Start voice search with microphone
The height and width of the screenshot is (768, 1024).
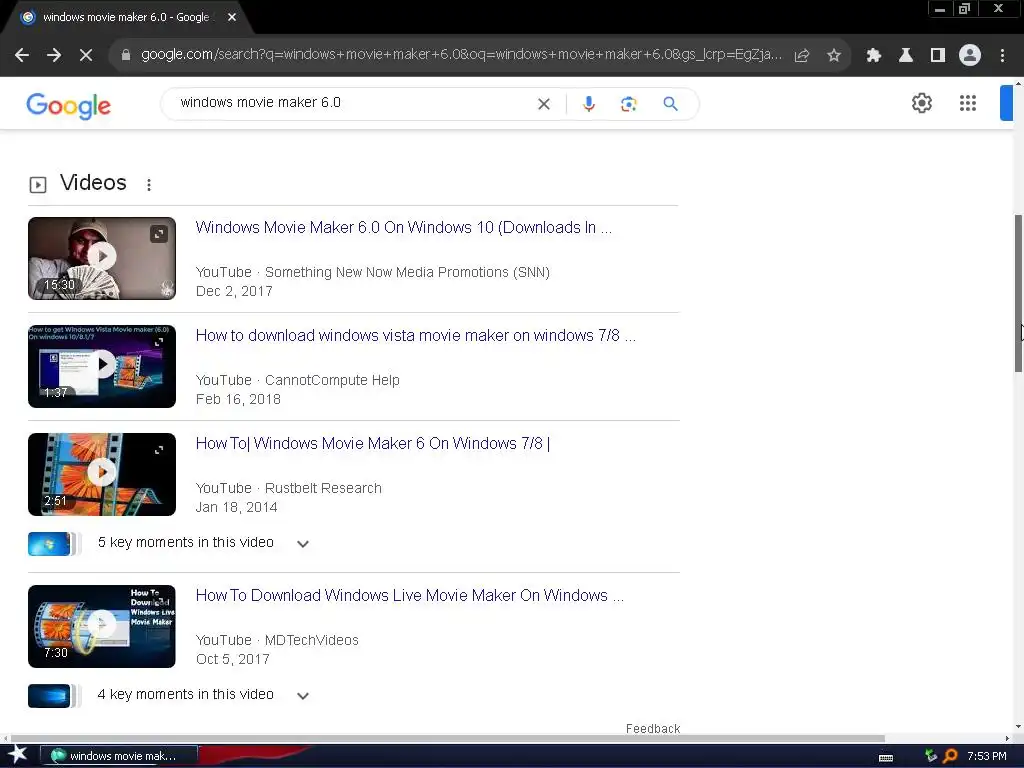pos(588,104)
